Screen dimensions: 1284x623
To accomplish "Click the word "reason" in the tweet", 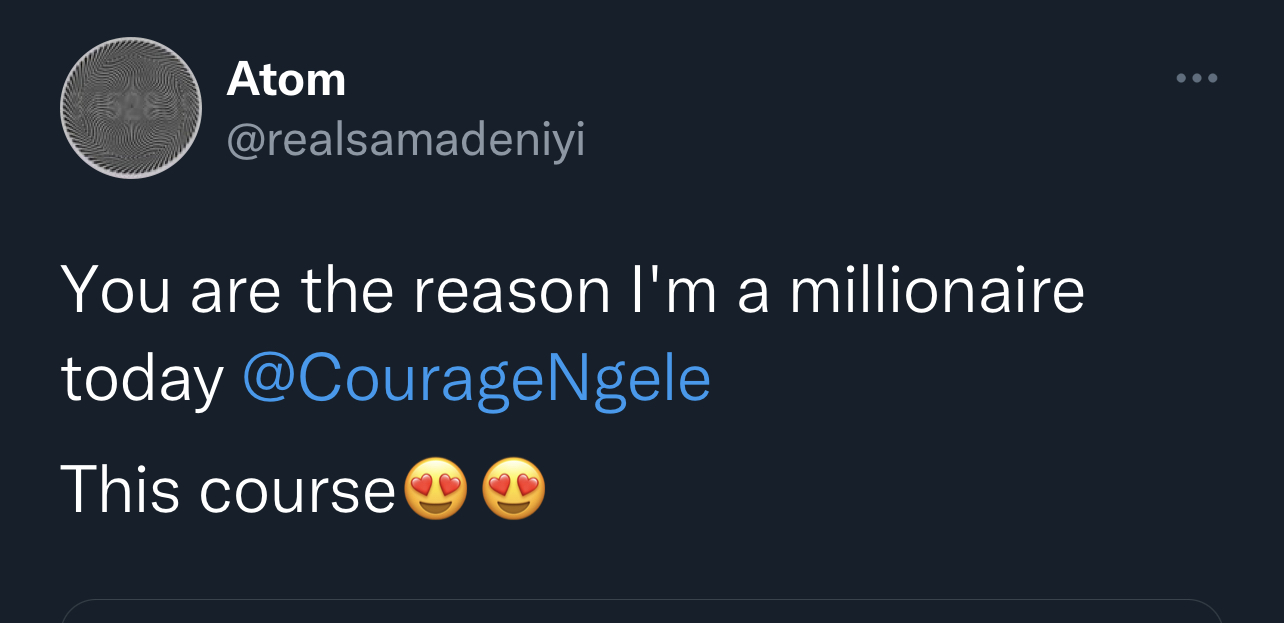I will point(511,293).
